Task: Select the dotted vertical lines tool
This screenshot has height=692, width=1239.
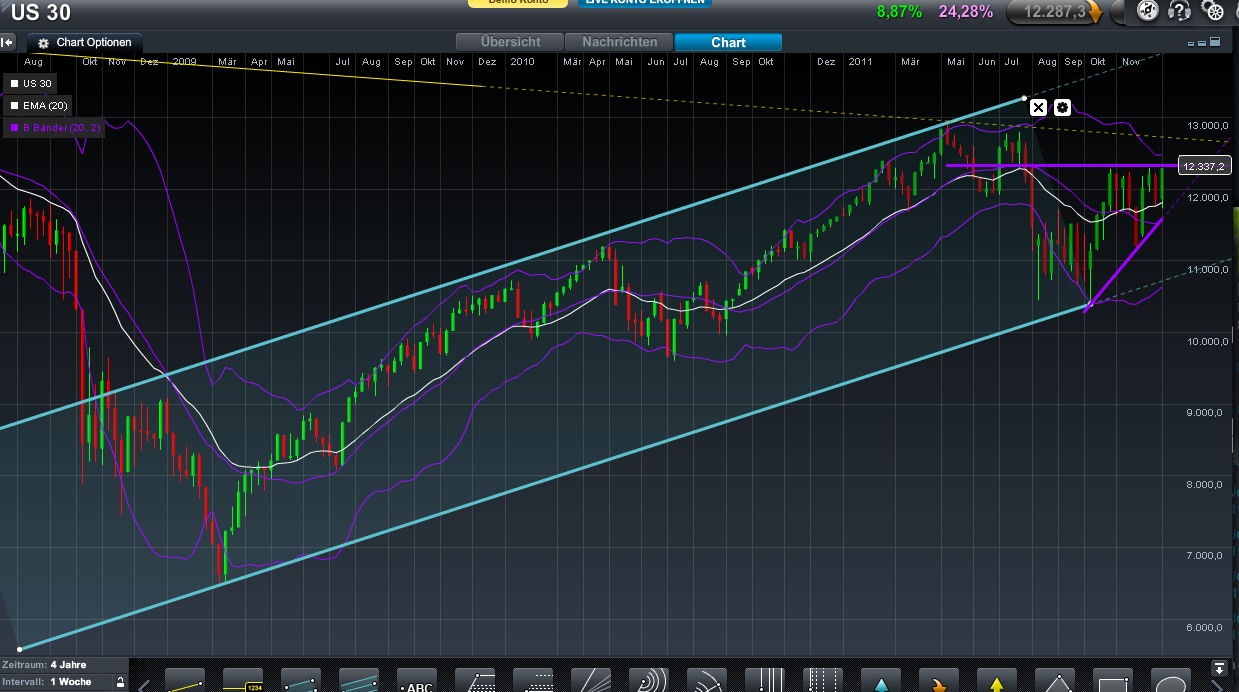Action: (823, 680)
